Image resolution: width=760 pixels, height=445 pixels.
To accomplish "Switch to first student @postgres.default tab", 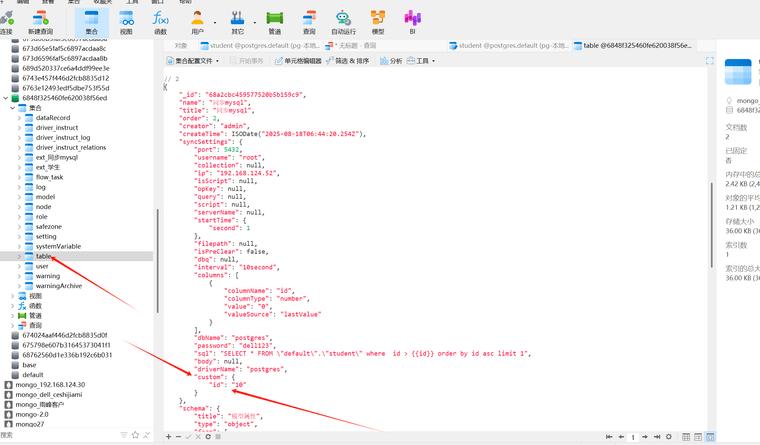I will (260, 46).
